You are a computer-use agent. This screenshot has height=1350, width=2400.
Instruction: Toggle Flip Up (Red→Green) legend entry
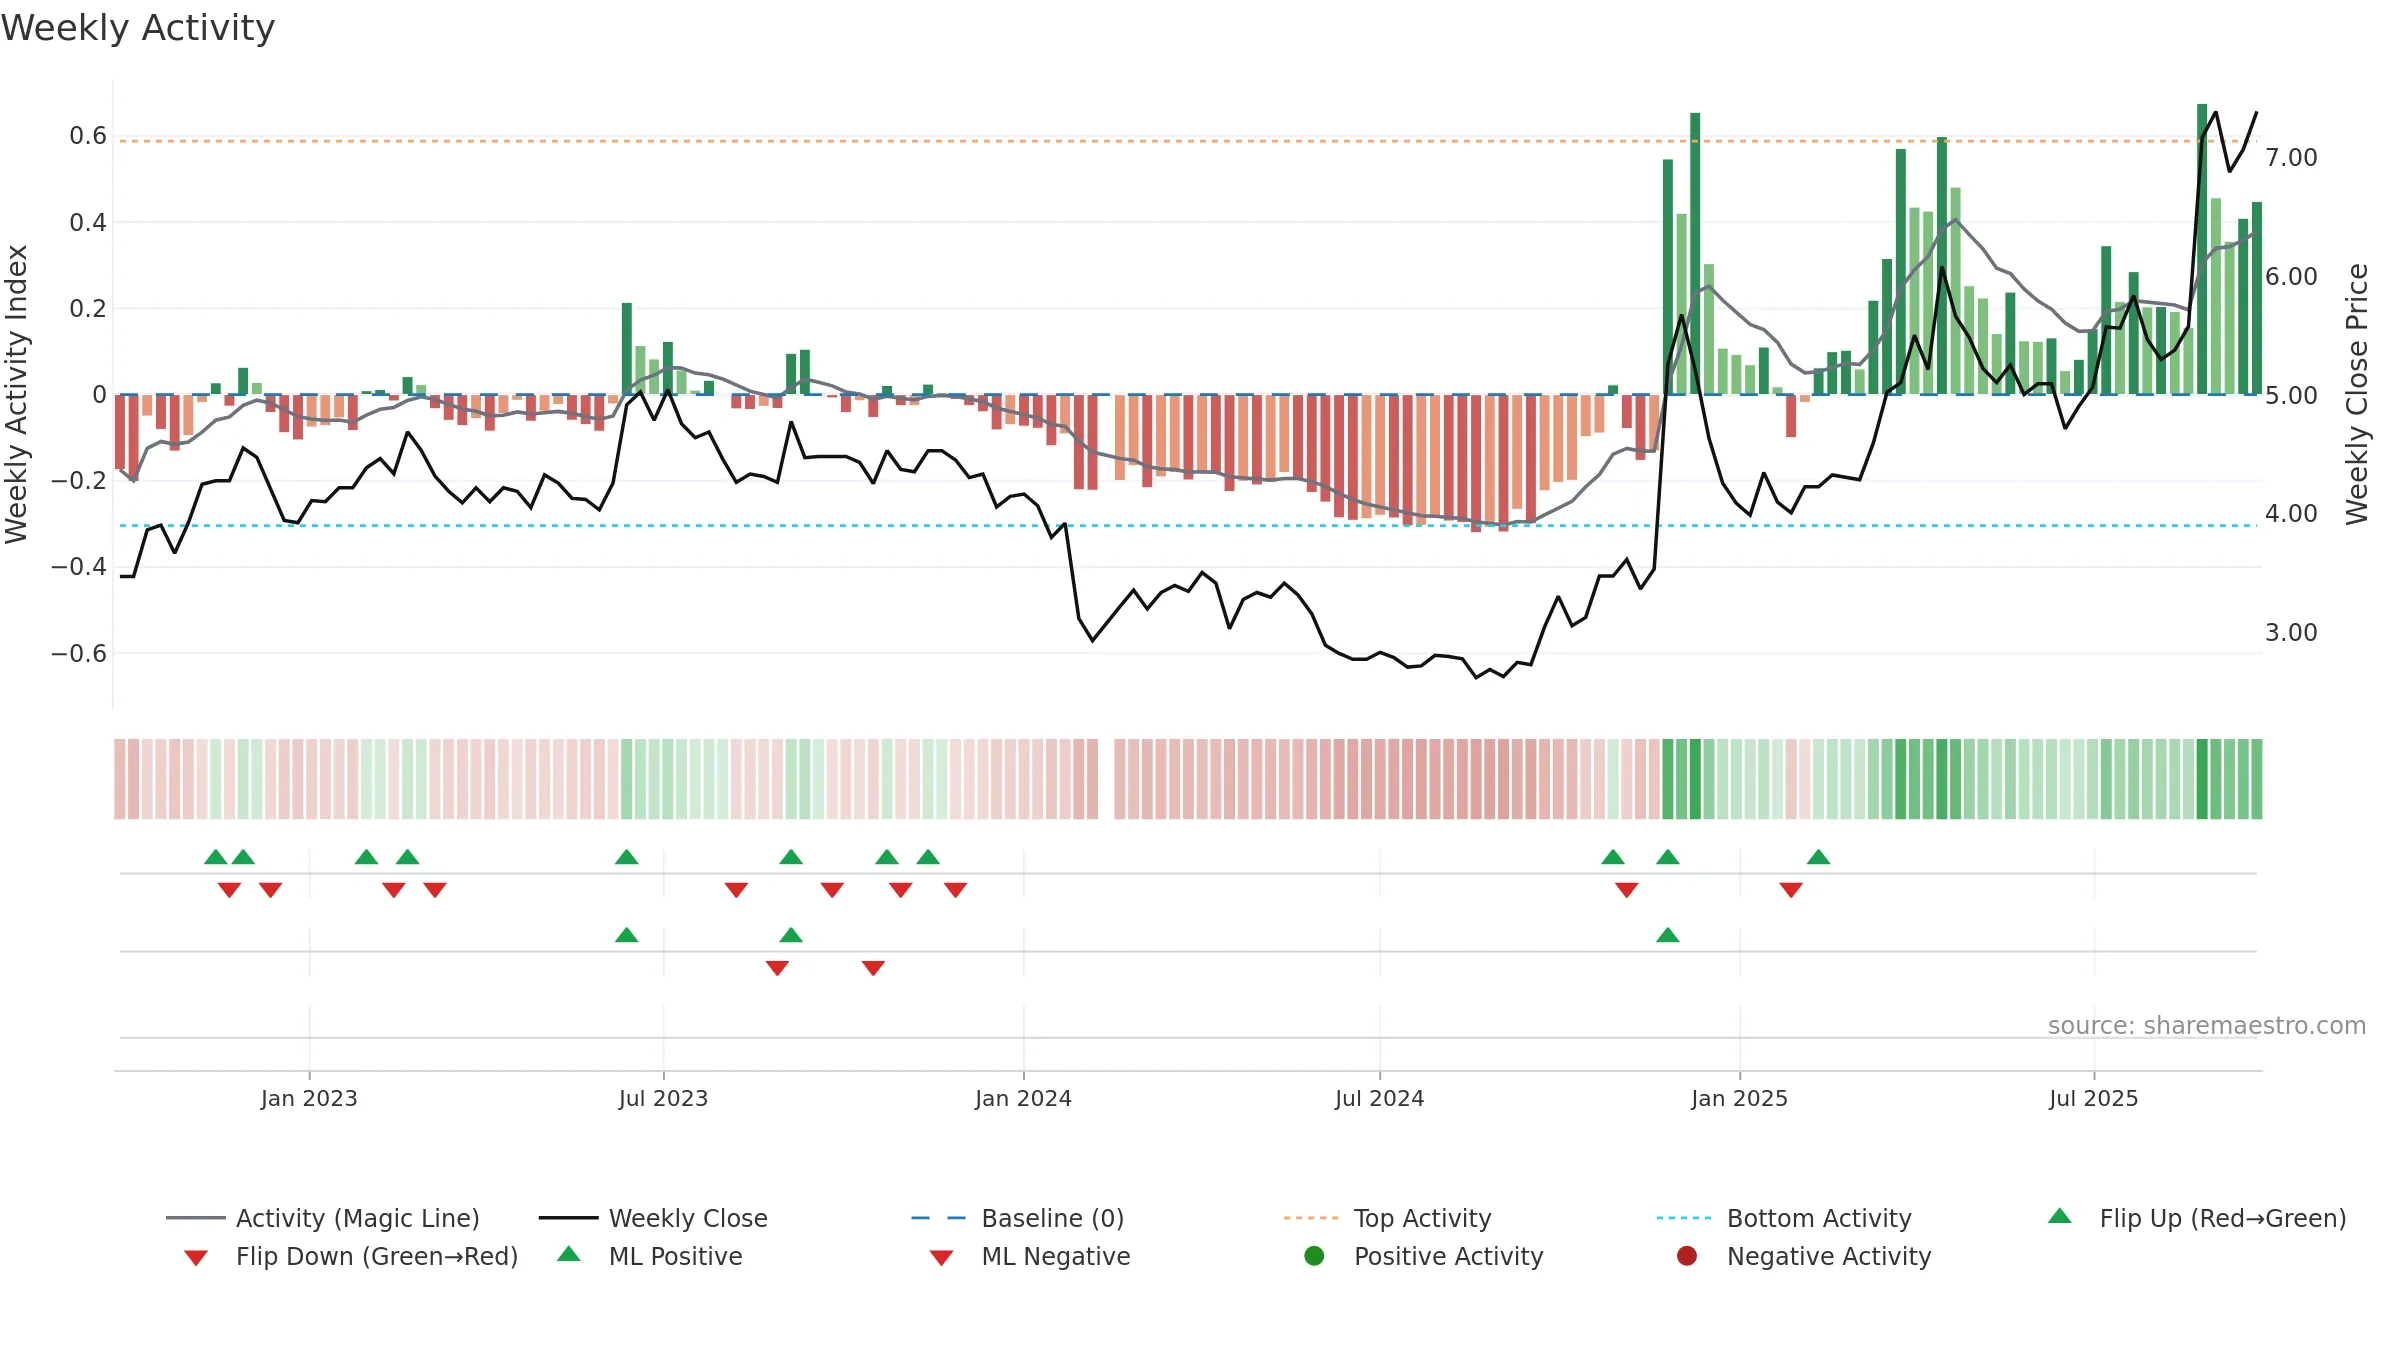[2196, 1218]
